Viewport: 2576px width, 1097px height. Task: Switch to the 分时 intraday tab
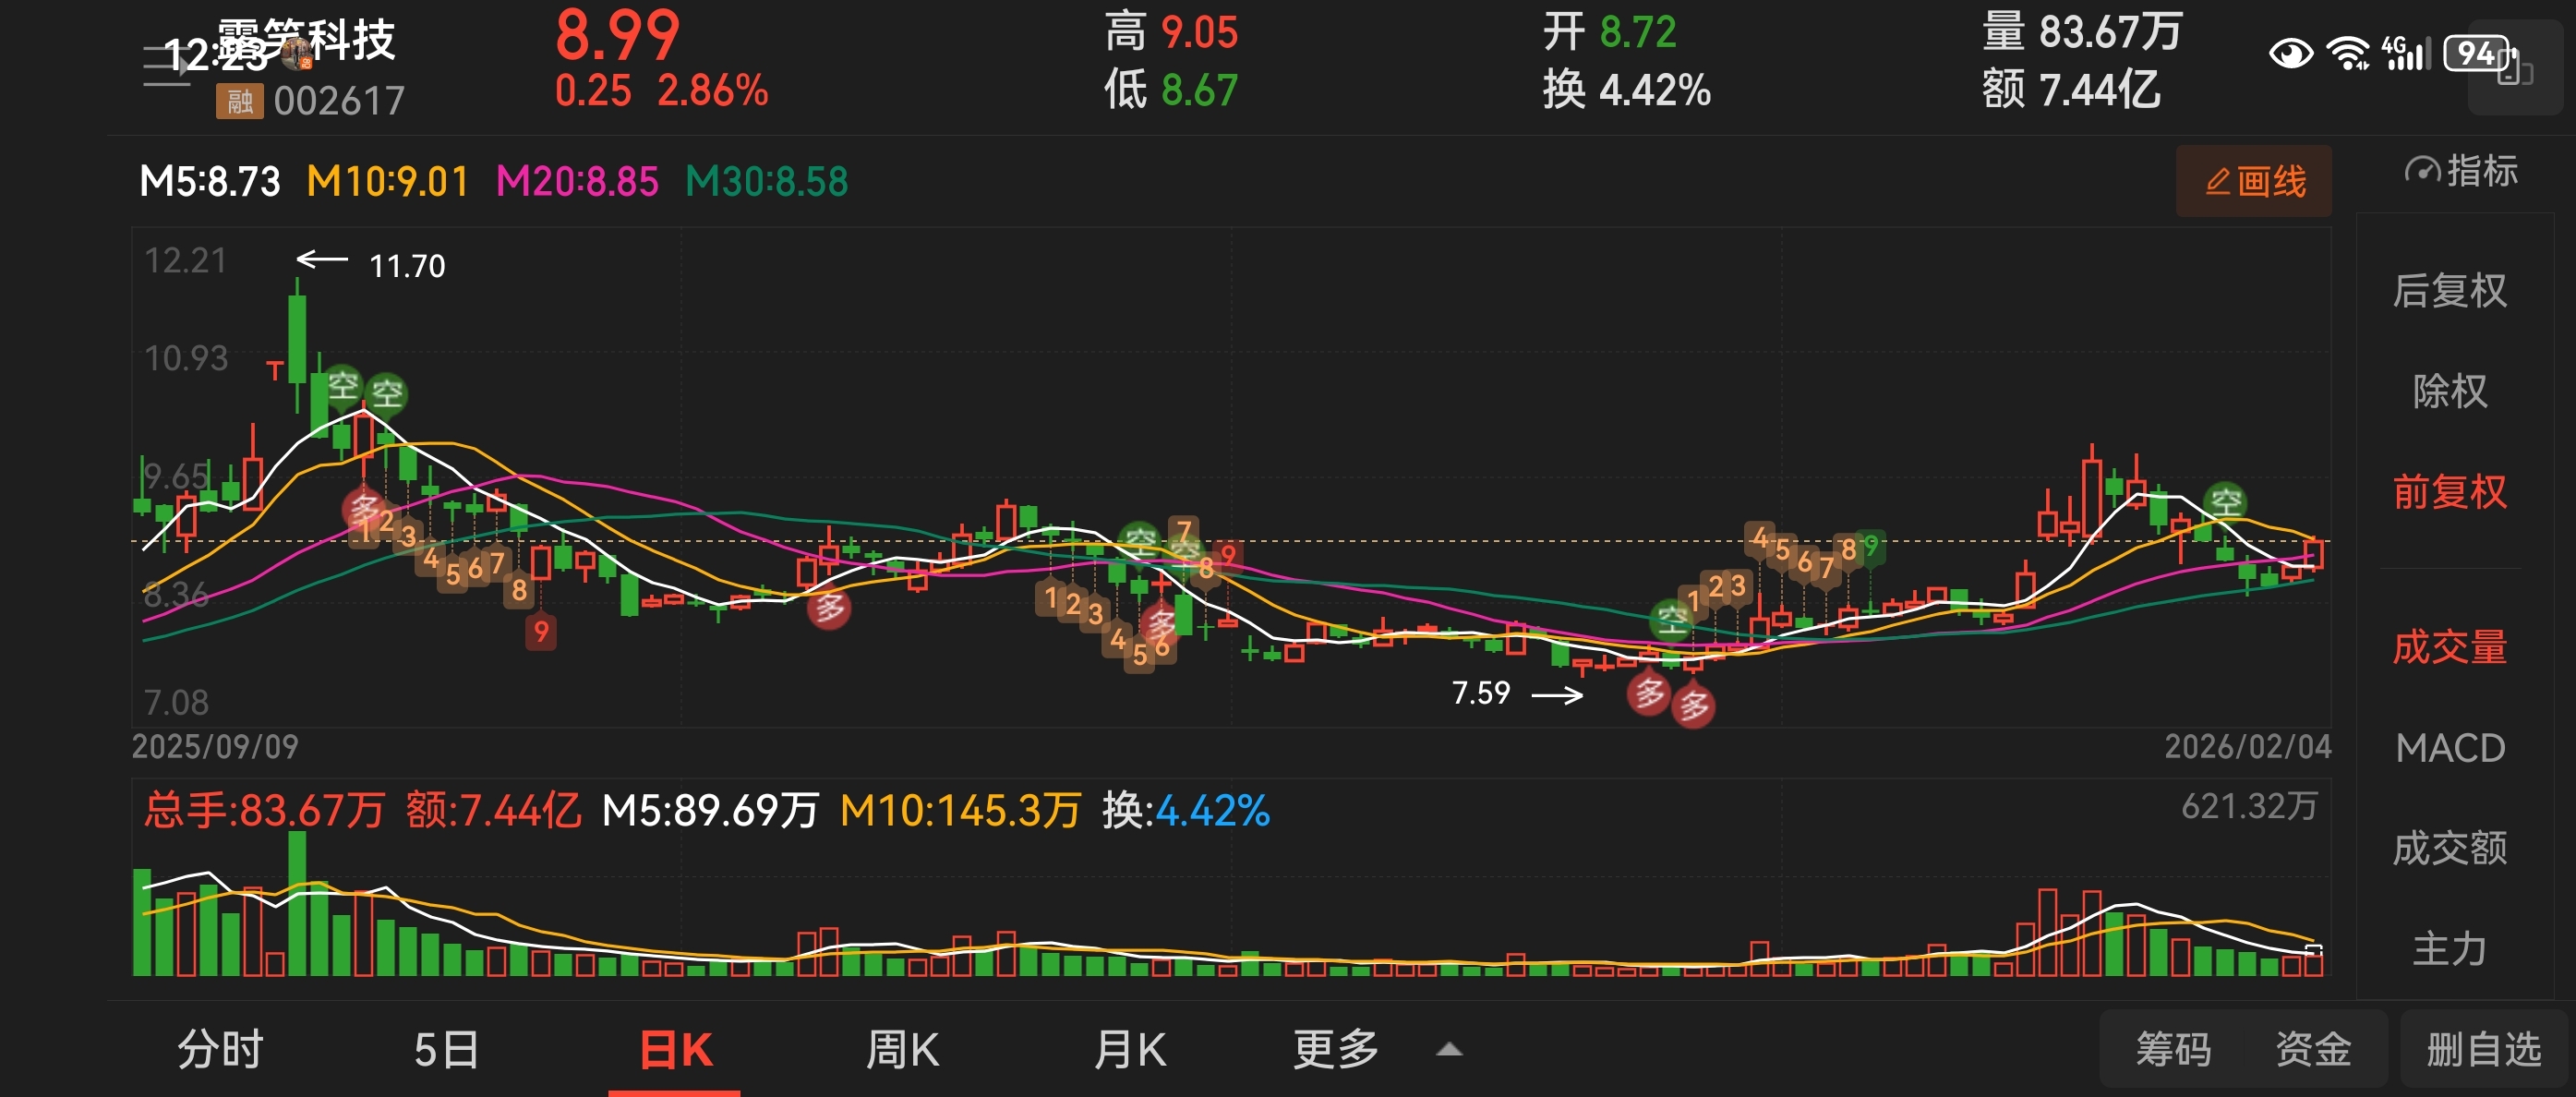[220, 1050]
